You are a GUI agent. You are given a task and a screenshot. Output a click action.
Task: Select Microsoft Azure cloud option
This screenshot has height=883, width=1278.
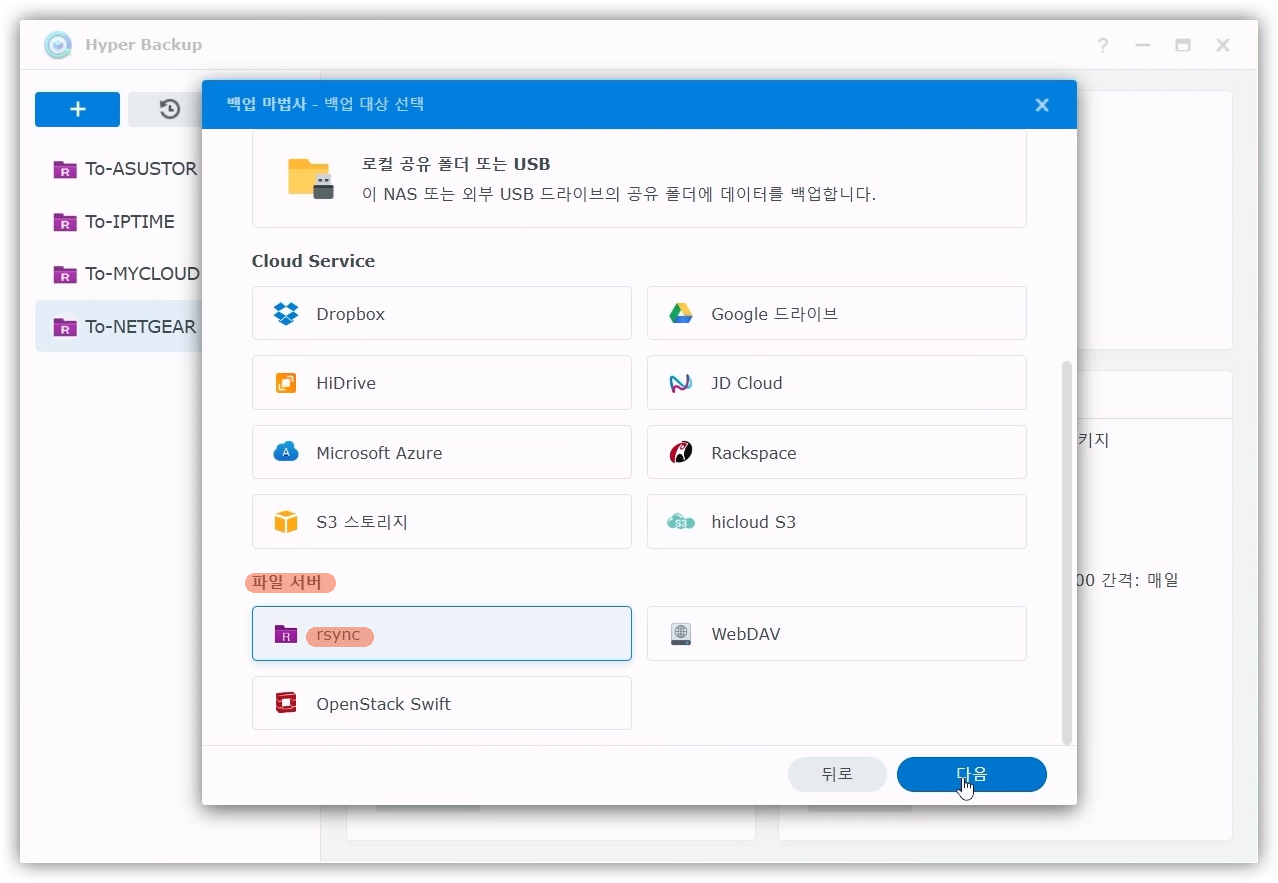pos(441,453)
